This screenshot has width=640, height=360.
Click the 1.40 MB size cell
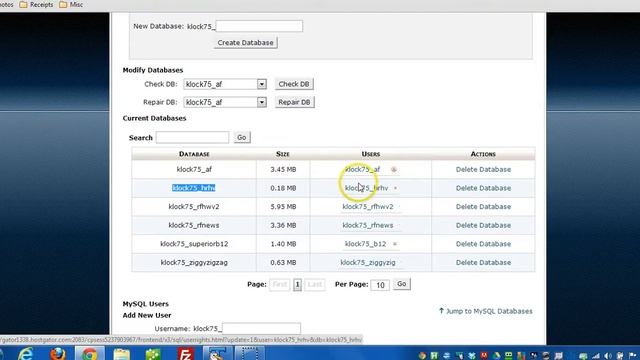[x=283, y=244]
